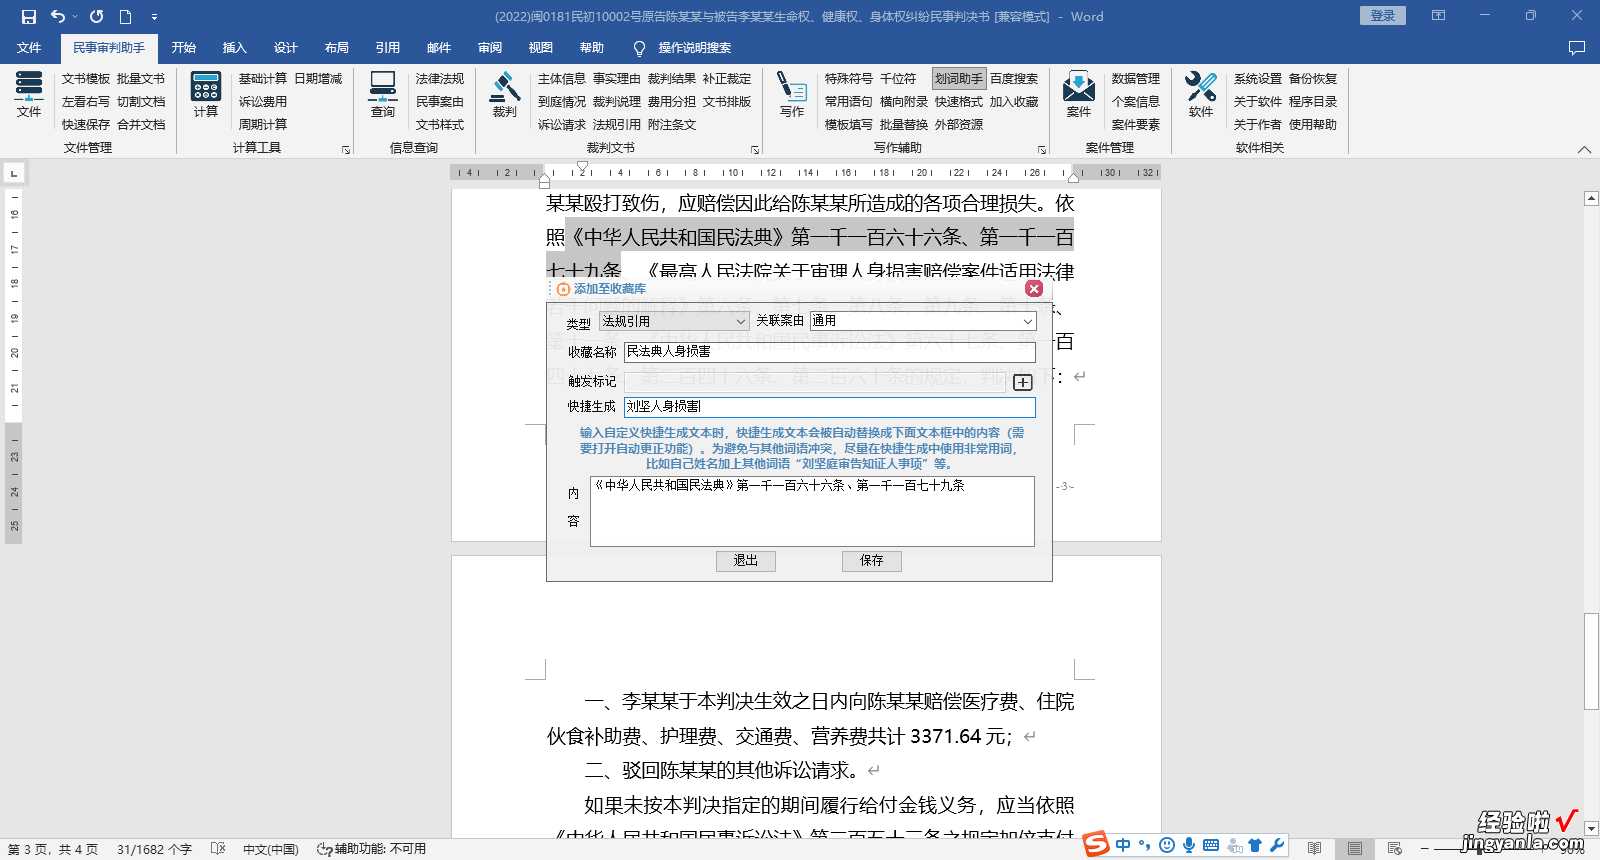Screen dimensions: 1600x860
Task: Toggle Sogou 中 Chinese/English mode
Action: click(1123, 845)
